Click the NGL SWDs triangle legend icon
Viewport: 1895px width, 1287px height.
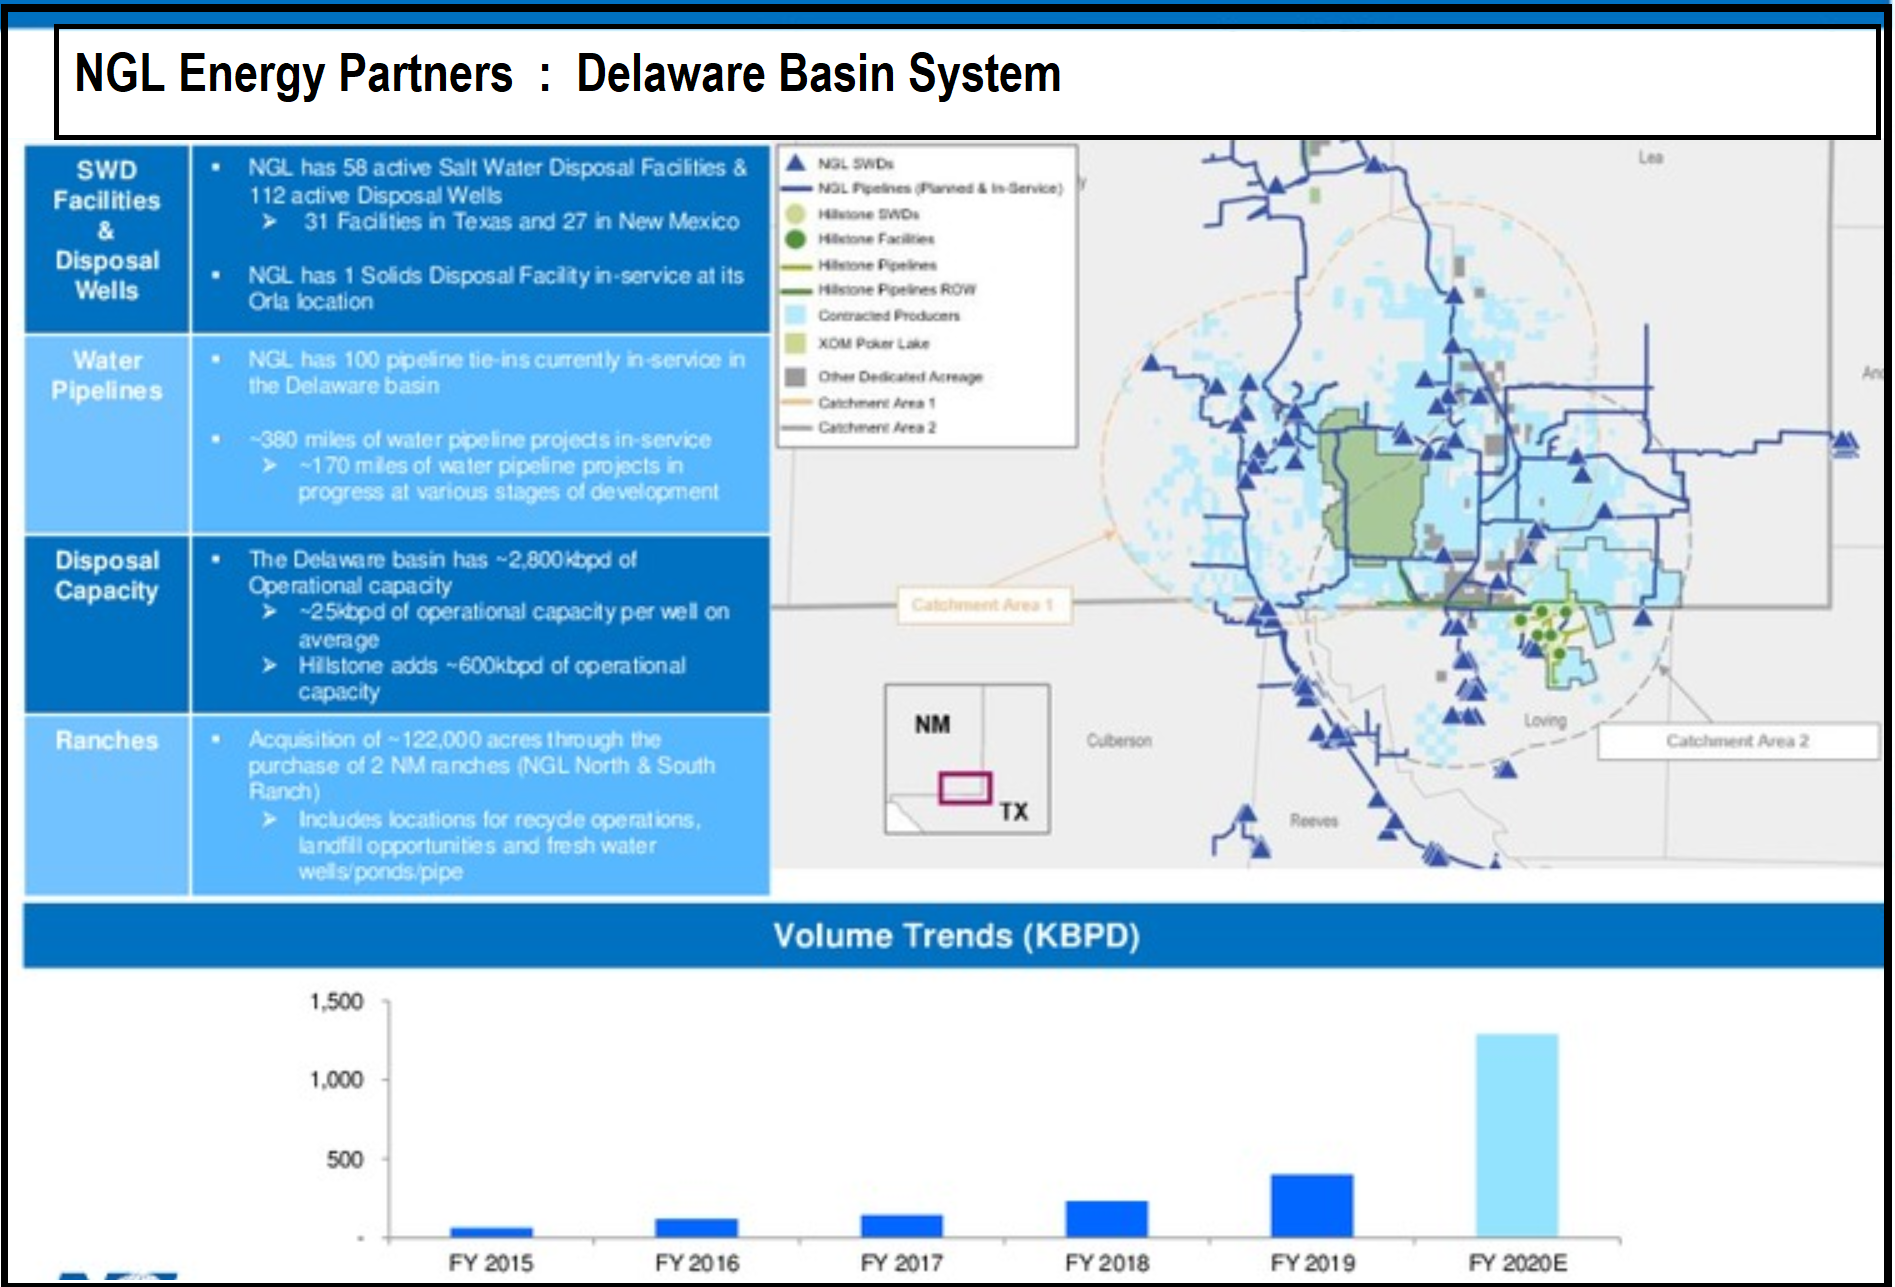pyautogui.click(x=796, y=163)
